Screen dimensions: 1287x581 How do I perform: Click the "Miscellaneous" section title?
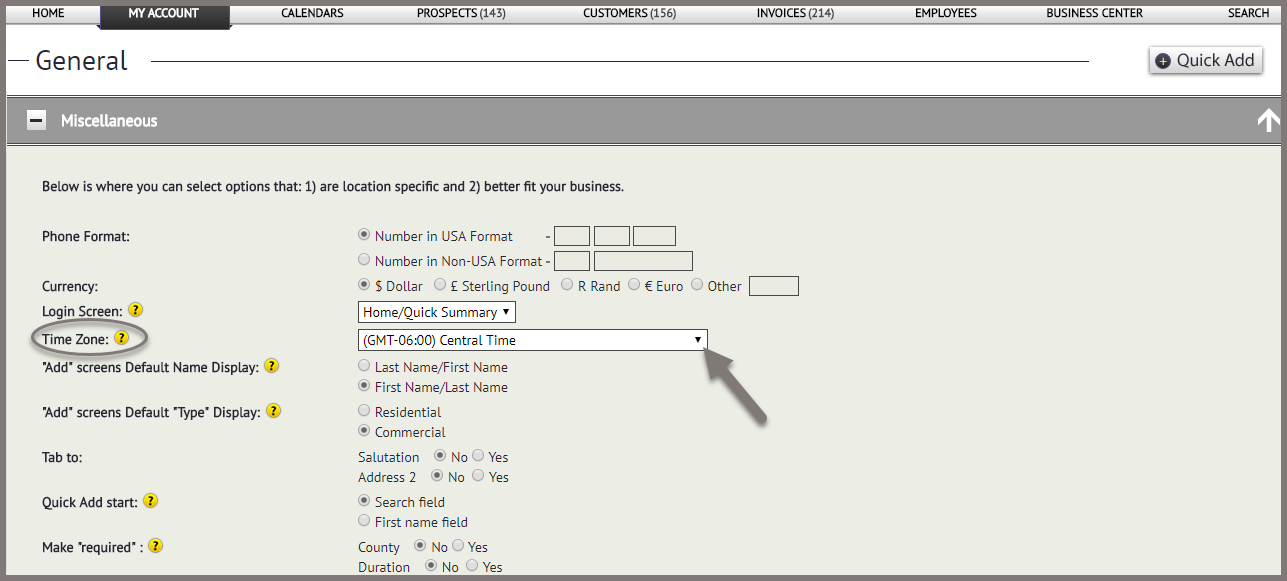pyautogui.click(x=109, y=121)
